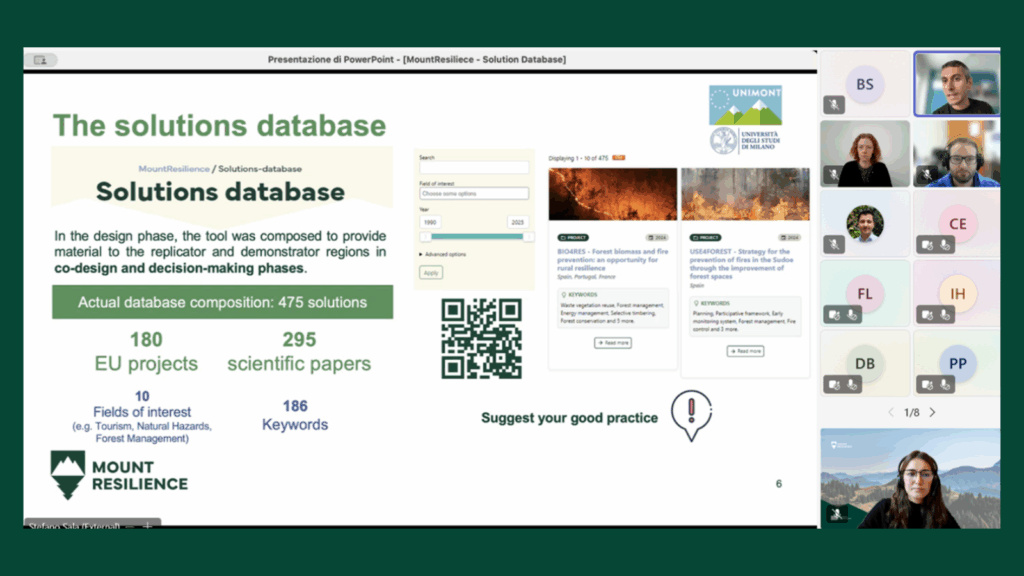Click the exclamation mark speech bubble icon
The image size is (1024, 576).
[x=691, y=415]
